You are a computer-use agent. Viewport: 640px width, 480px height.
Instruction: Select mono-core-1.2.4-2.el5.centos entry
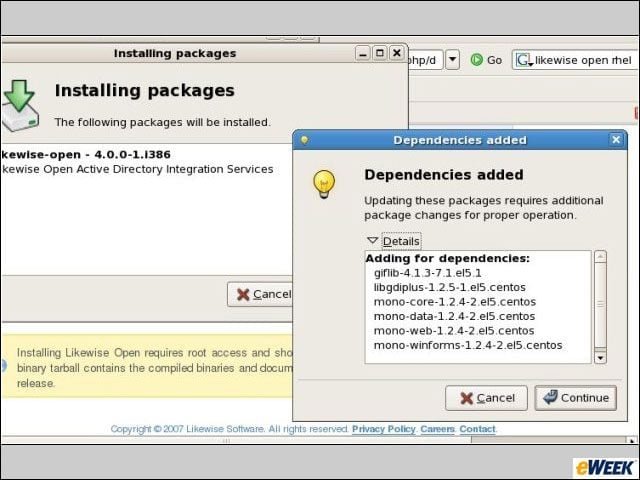click(455, 302)
